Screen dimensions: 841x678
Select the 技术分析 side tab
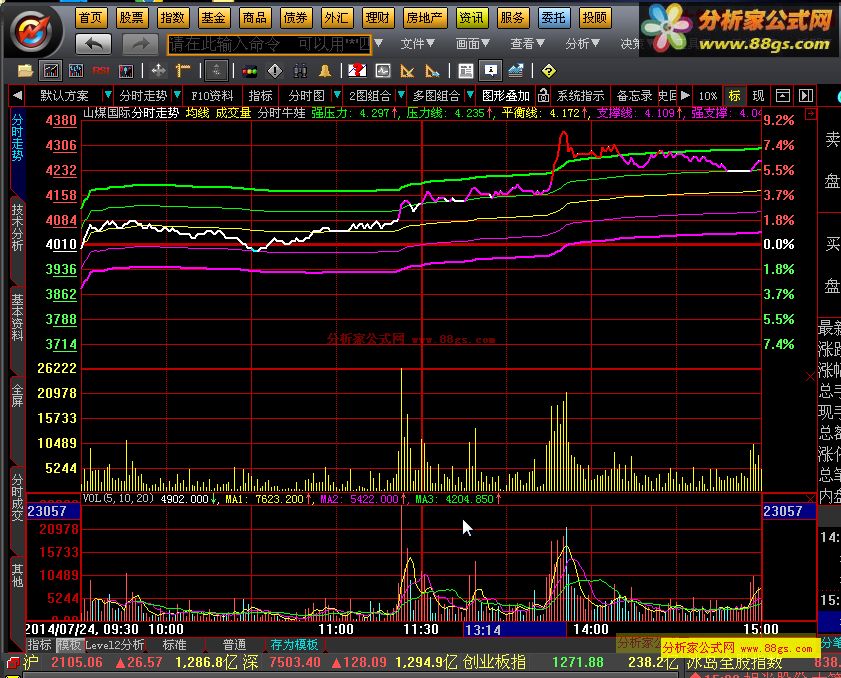17,227
